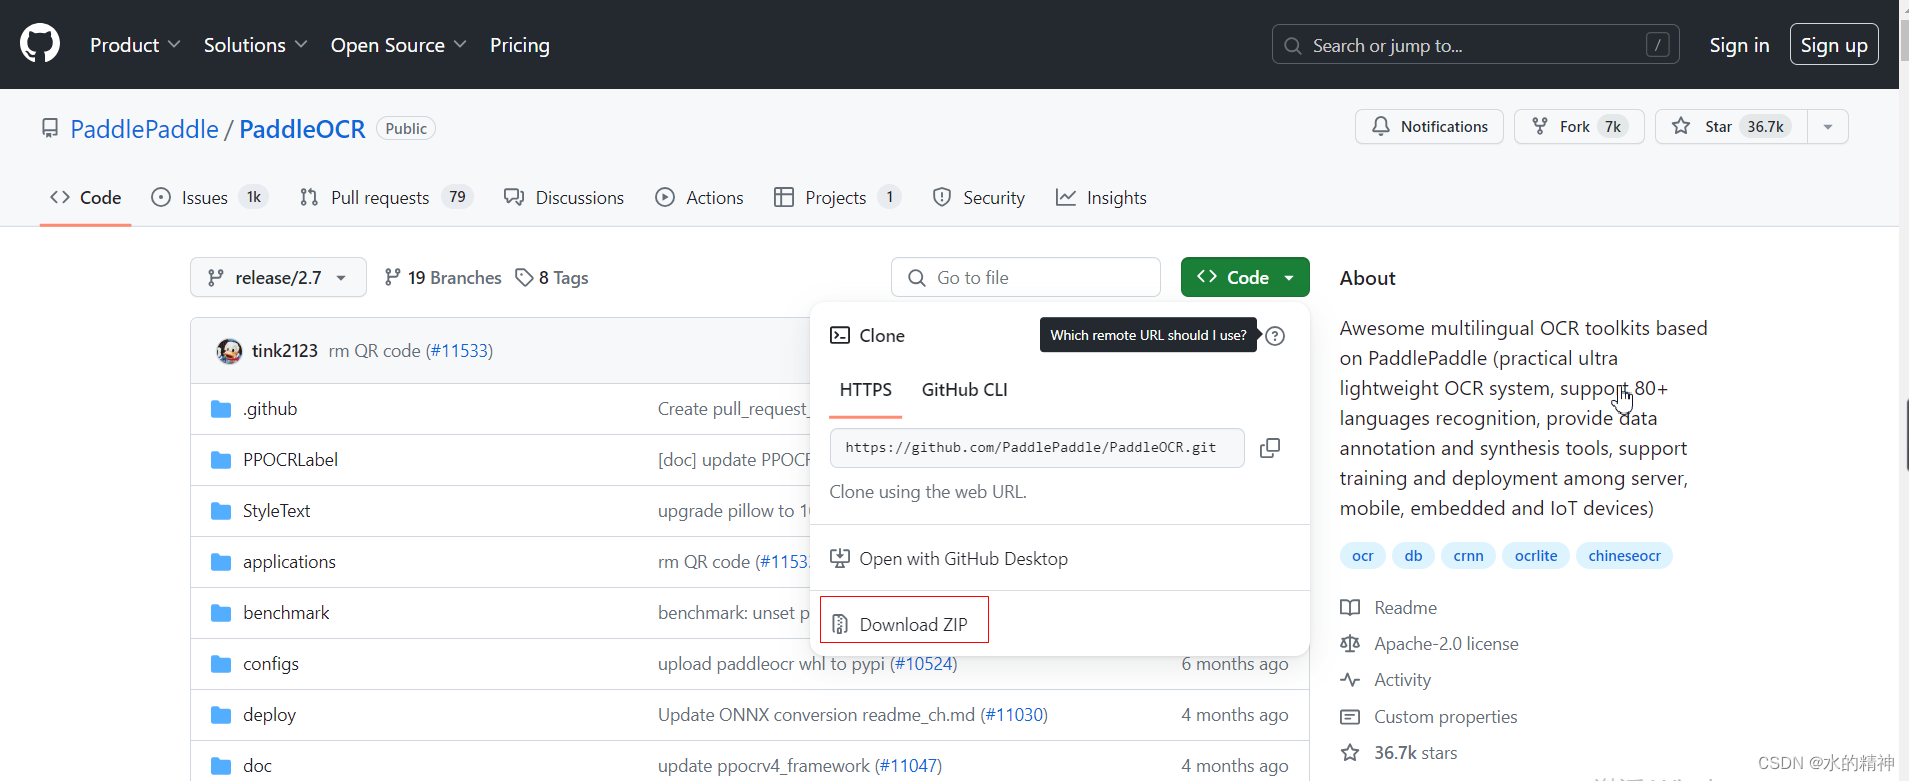Open the PaddlePaddle owner link
Screen dimensions: 1909x781
click(144, 129)
